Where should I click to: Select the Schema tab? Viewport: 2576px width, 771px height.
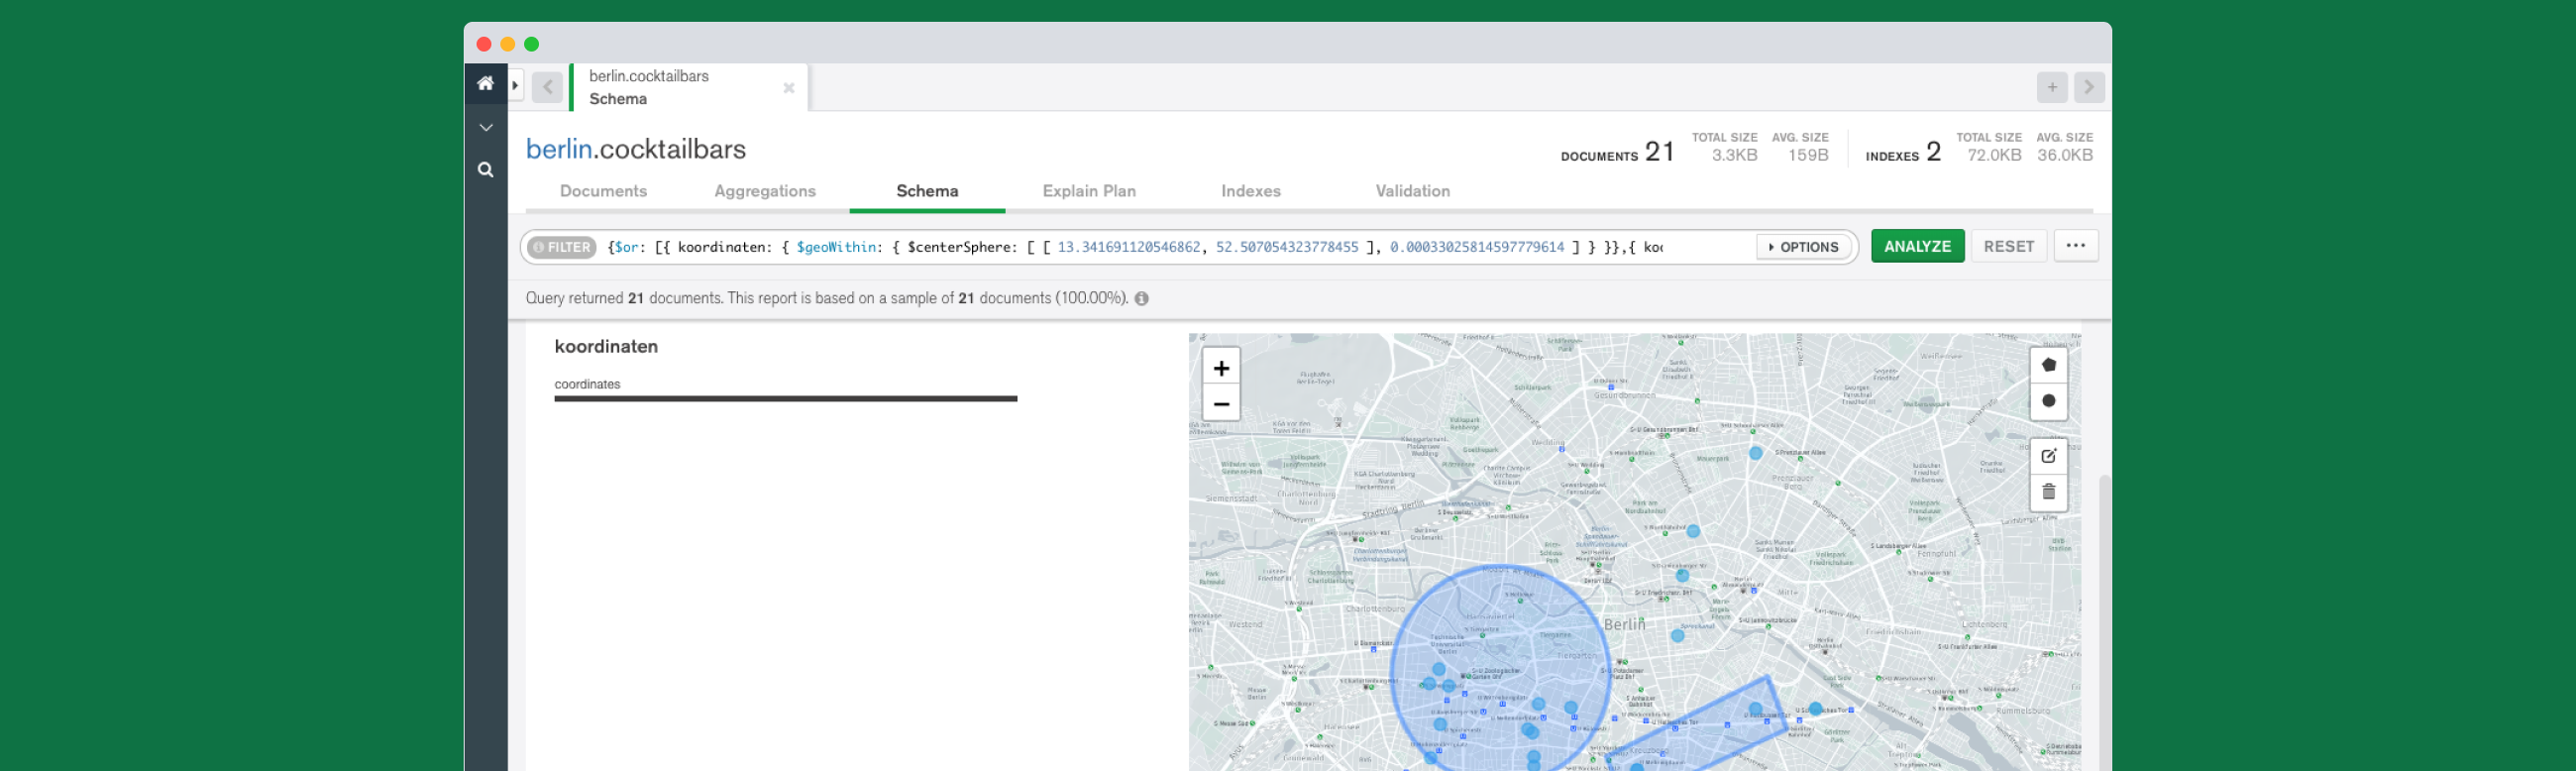click(927, 191)
